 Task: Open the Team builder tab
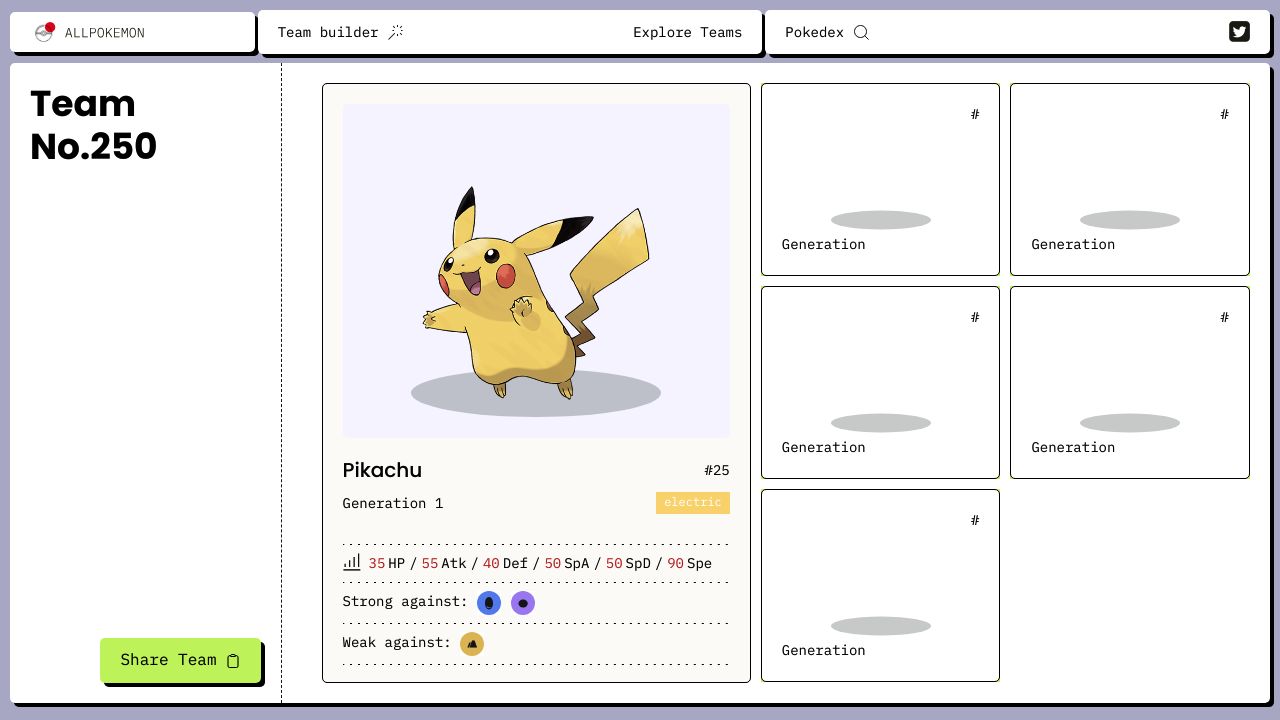point(328,32)
